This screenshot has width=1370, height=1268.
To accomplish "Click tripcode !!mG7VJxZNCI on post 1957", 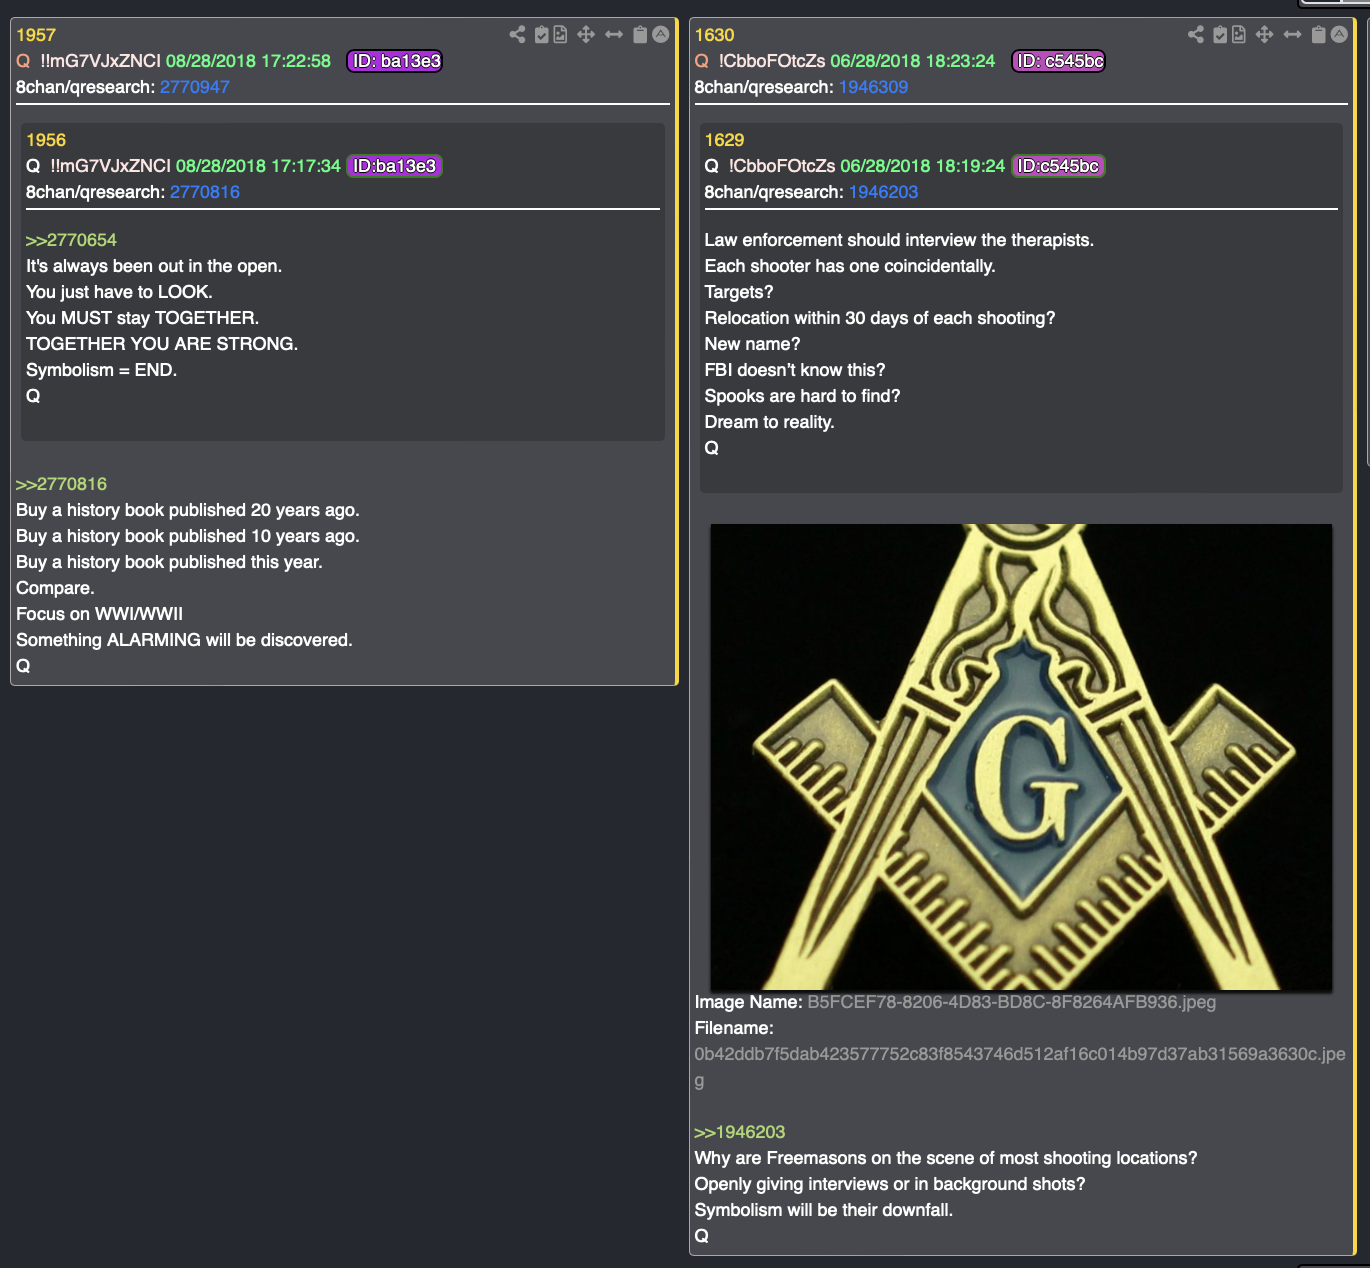I will (100, 61).
